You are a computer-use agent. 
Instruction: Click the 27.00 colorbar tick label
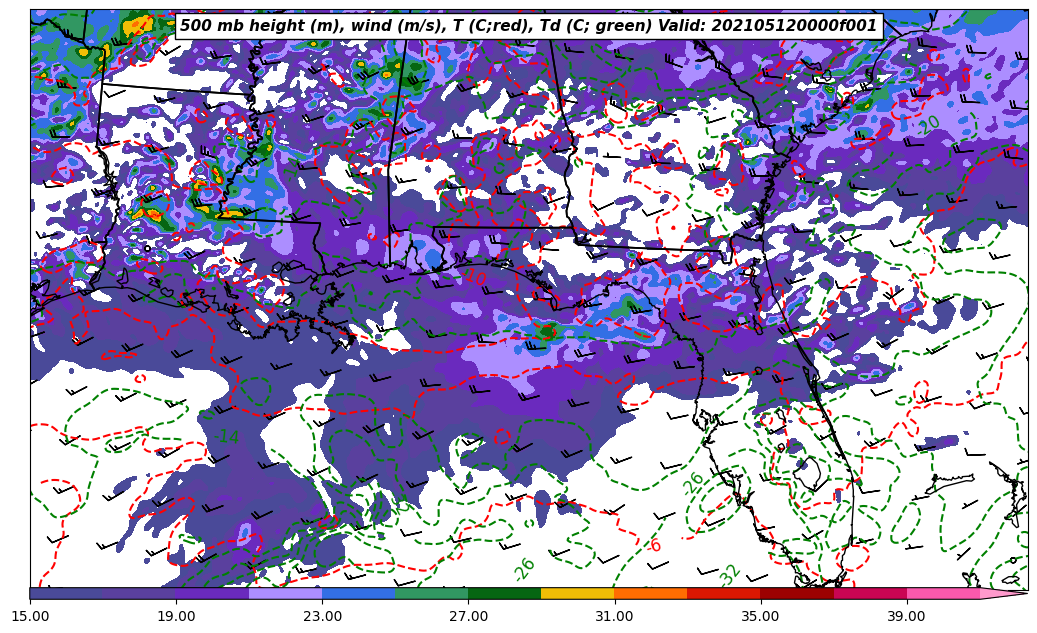468,616
